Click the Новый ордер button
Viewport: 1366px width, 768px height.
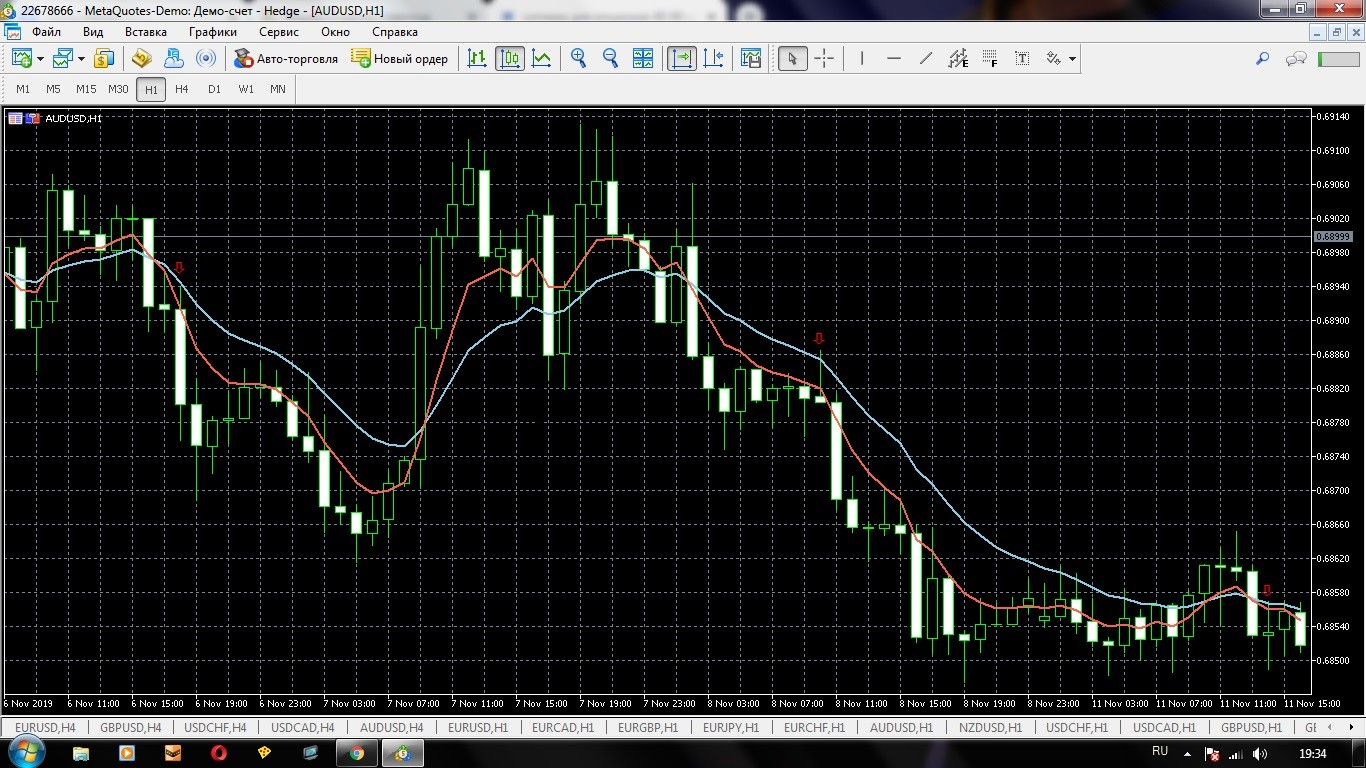point(400,59)
